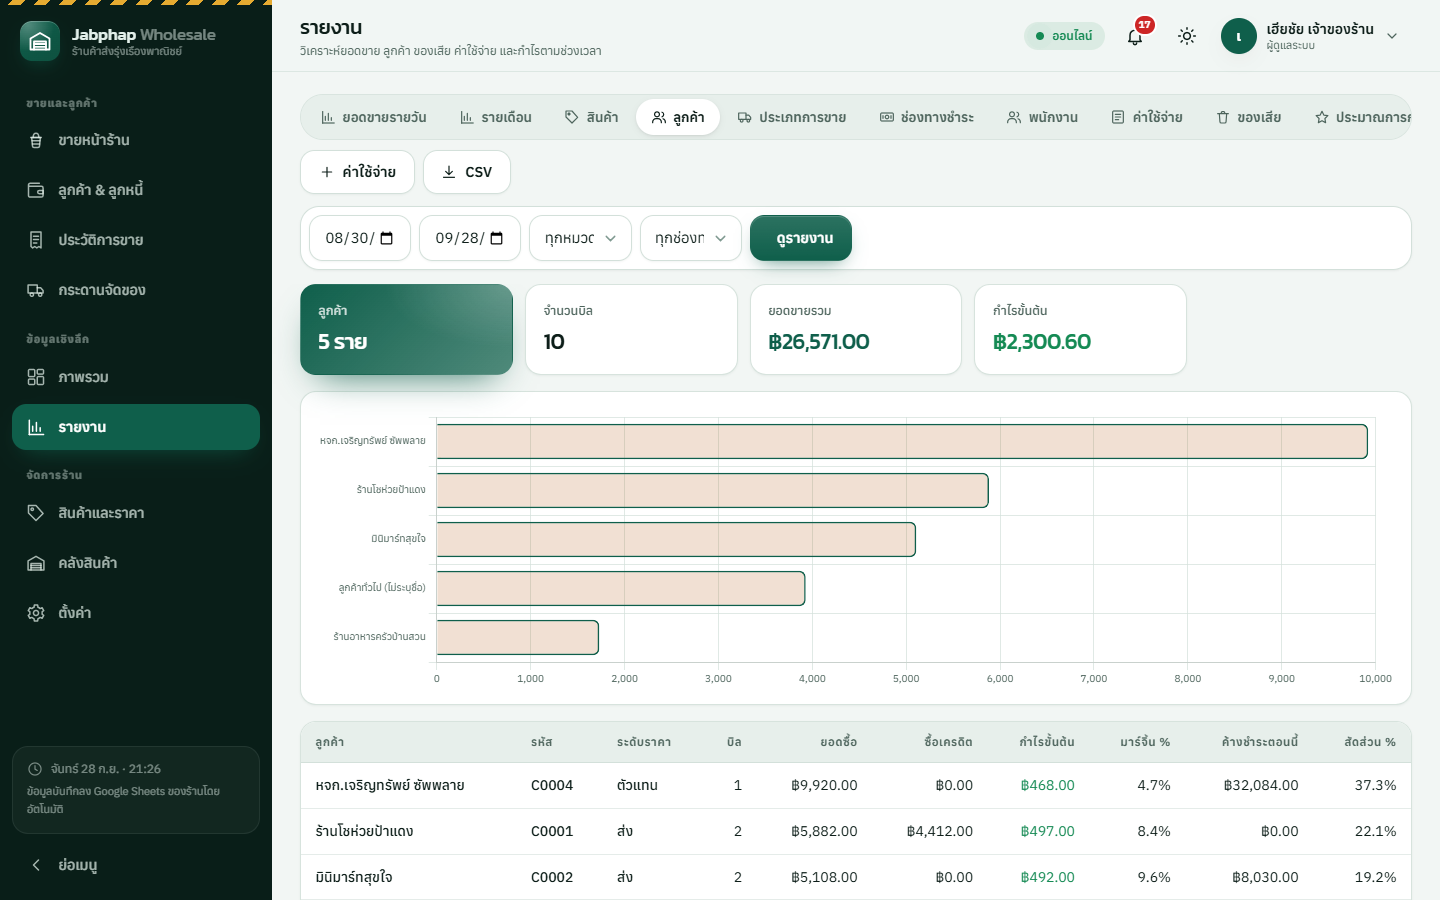This screenshot has width=1440, height=900.
Task: Click profit value ฿497.00
Action: (x=1047, y=831)
